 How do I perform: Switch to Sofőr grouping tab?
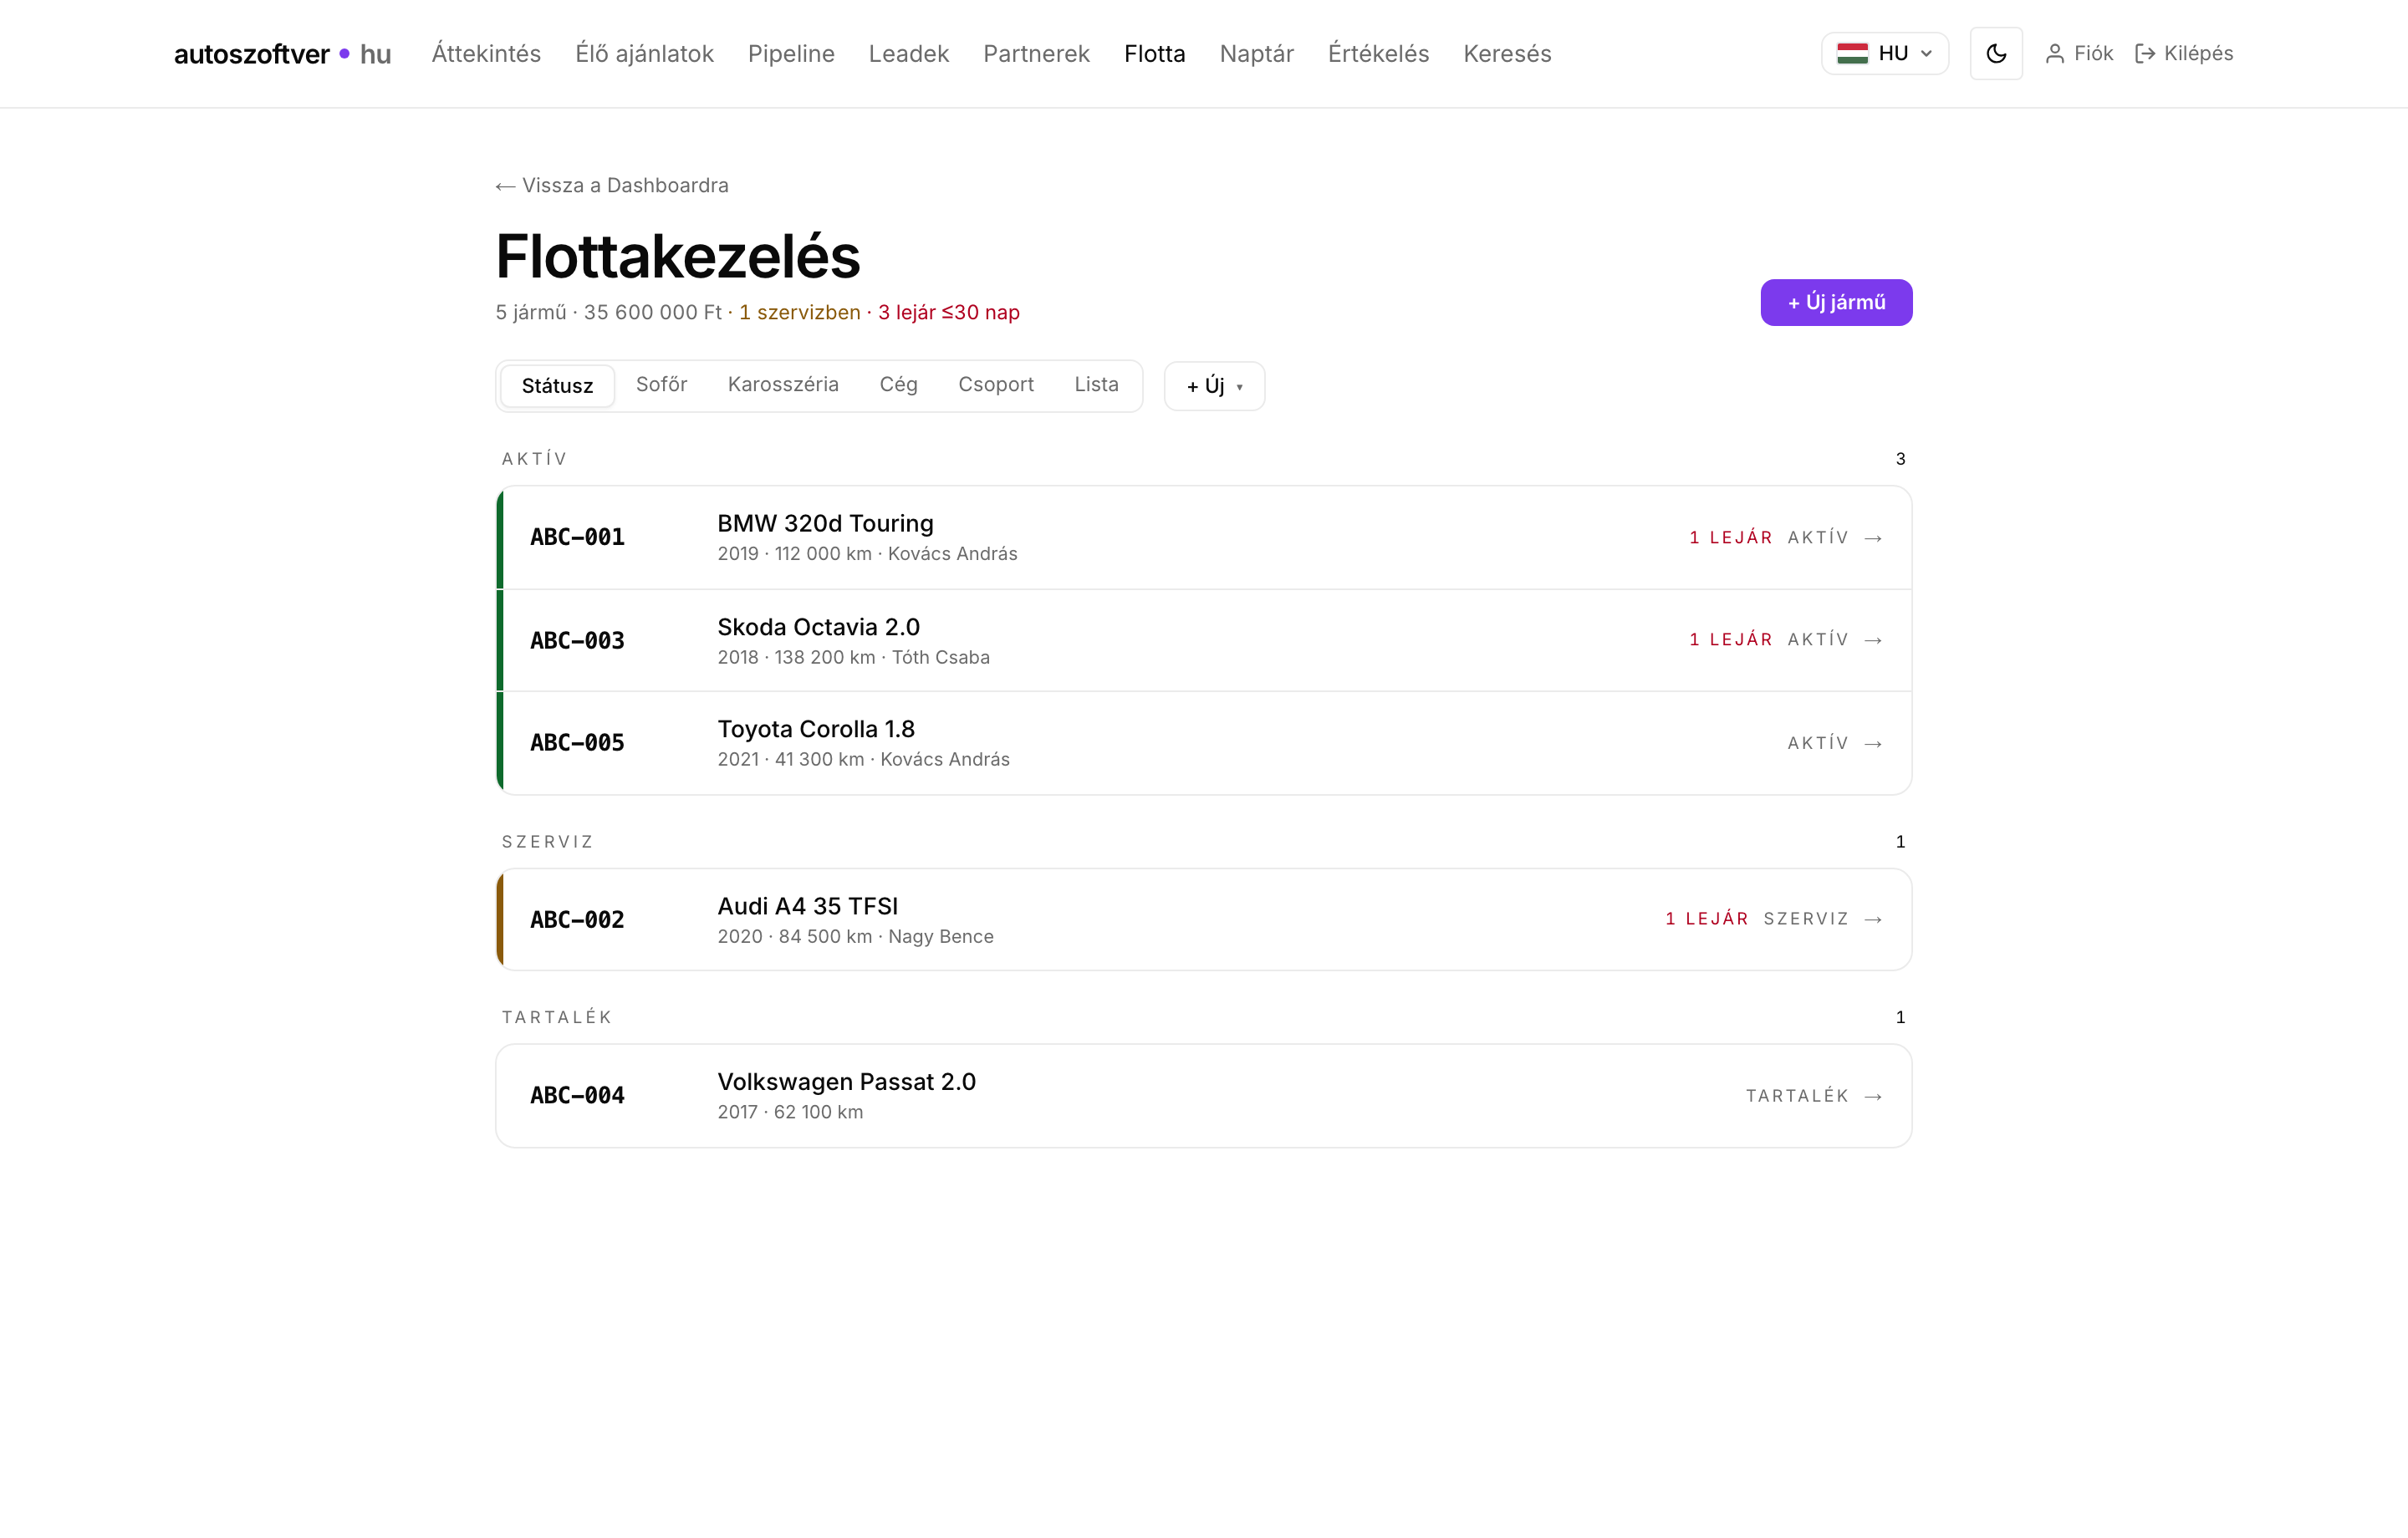click(x=661, y=385)
